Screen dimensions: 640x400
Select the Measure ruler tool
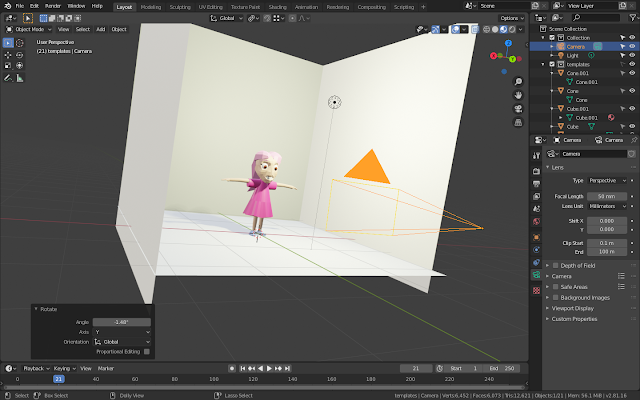click(20, 78)
